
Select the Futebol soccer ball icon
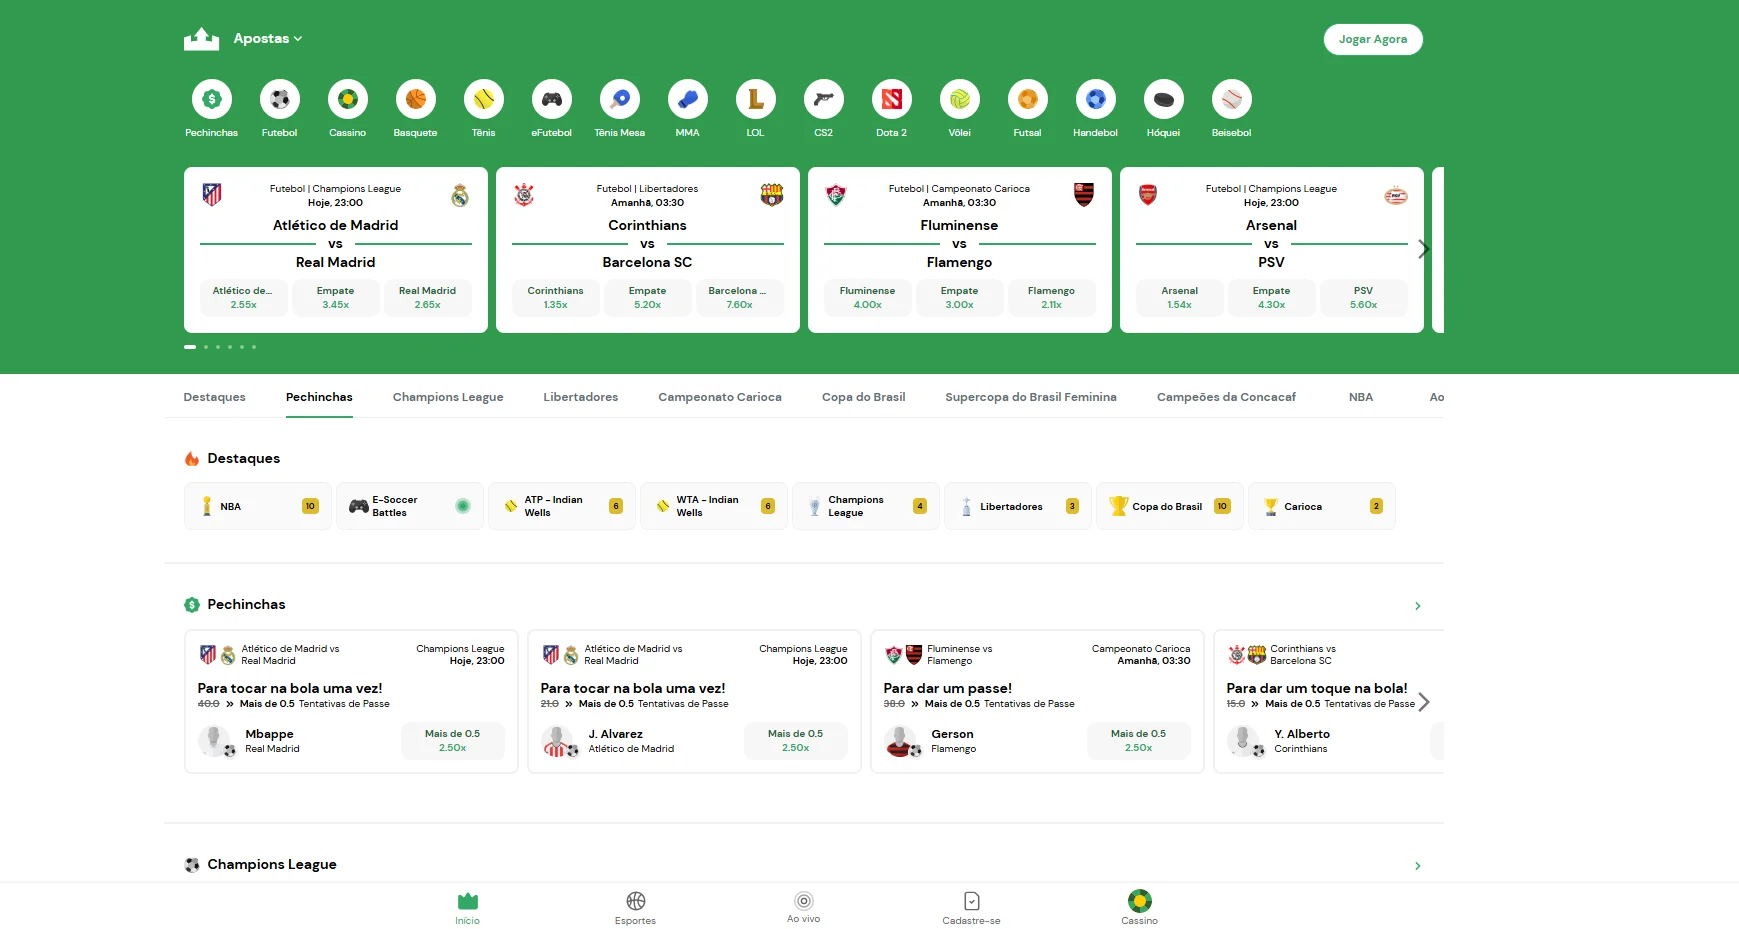[279, 99]
